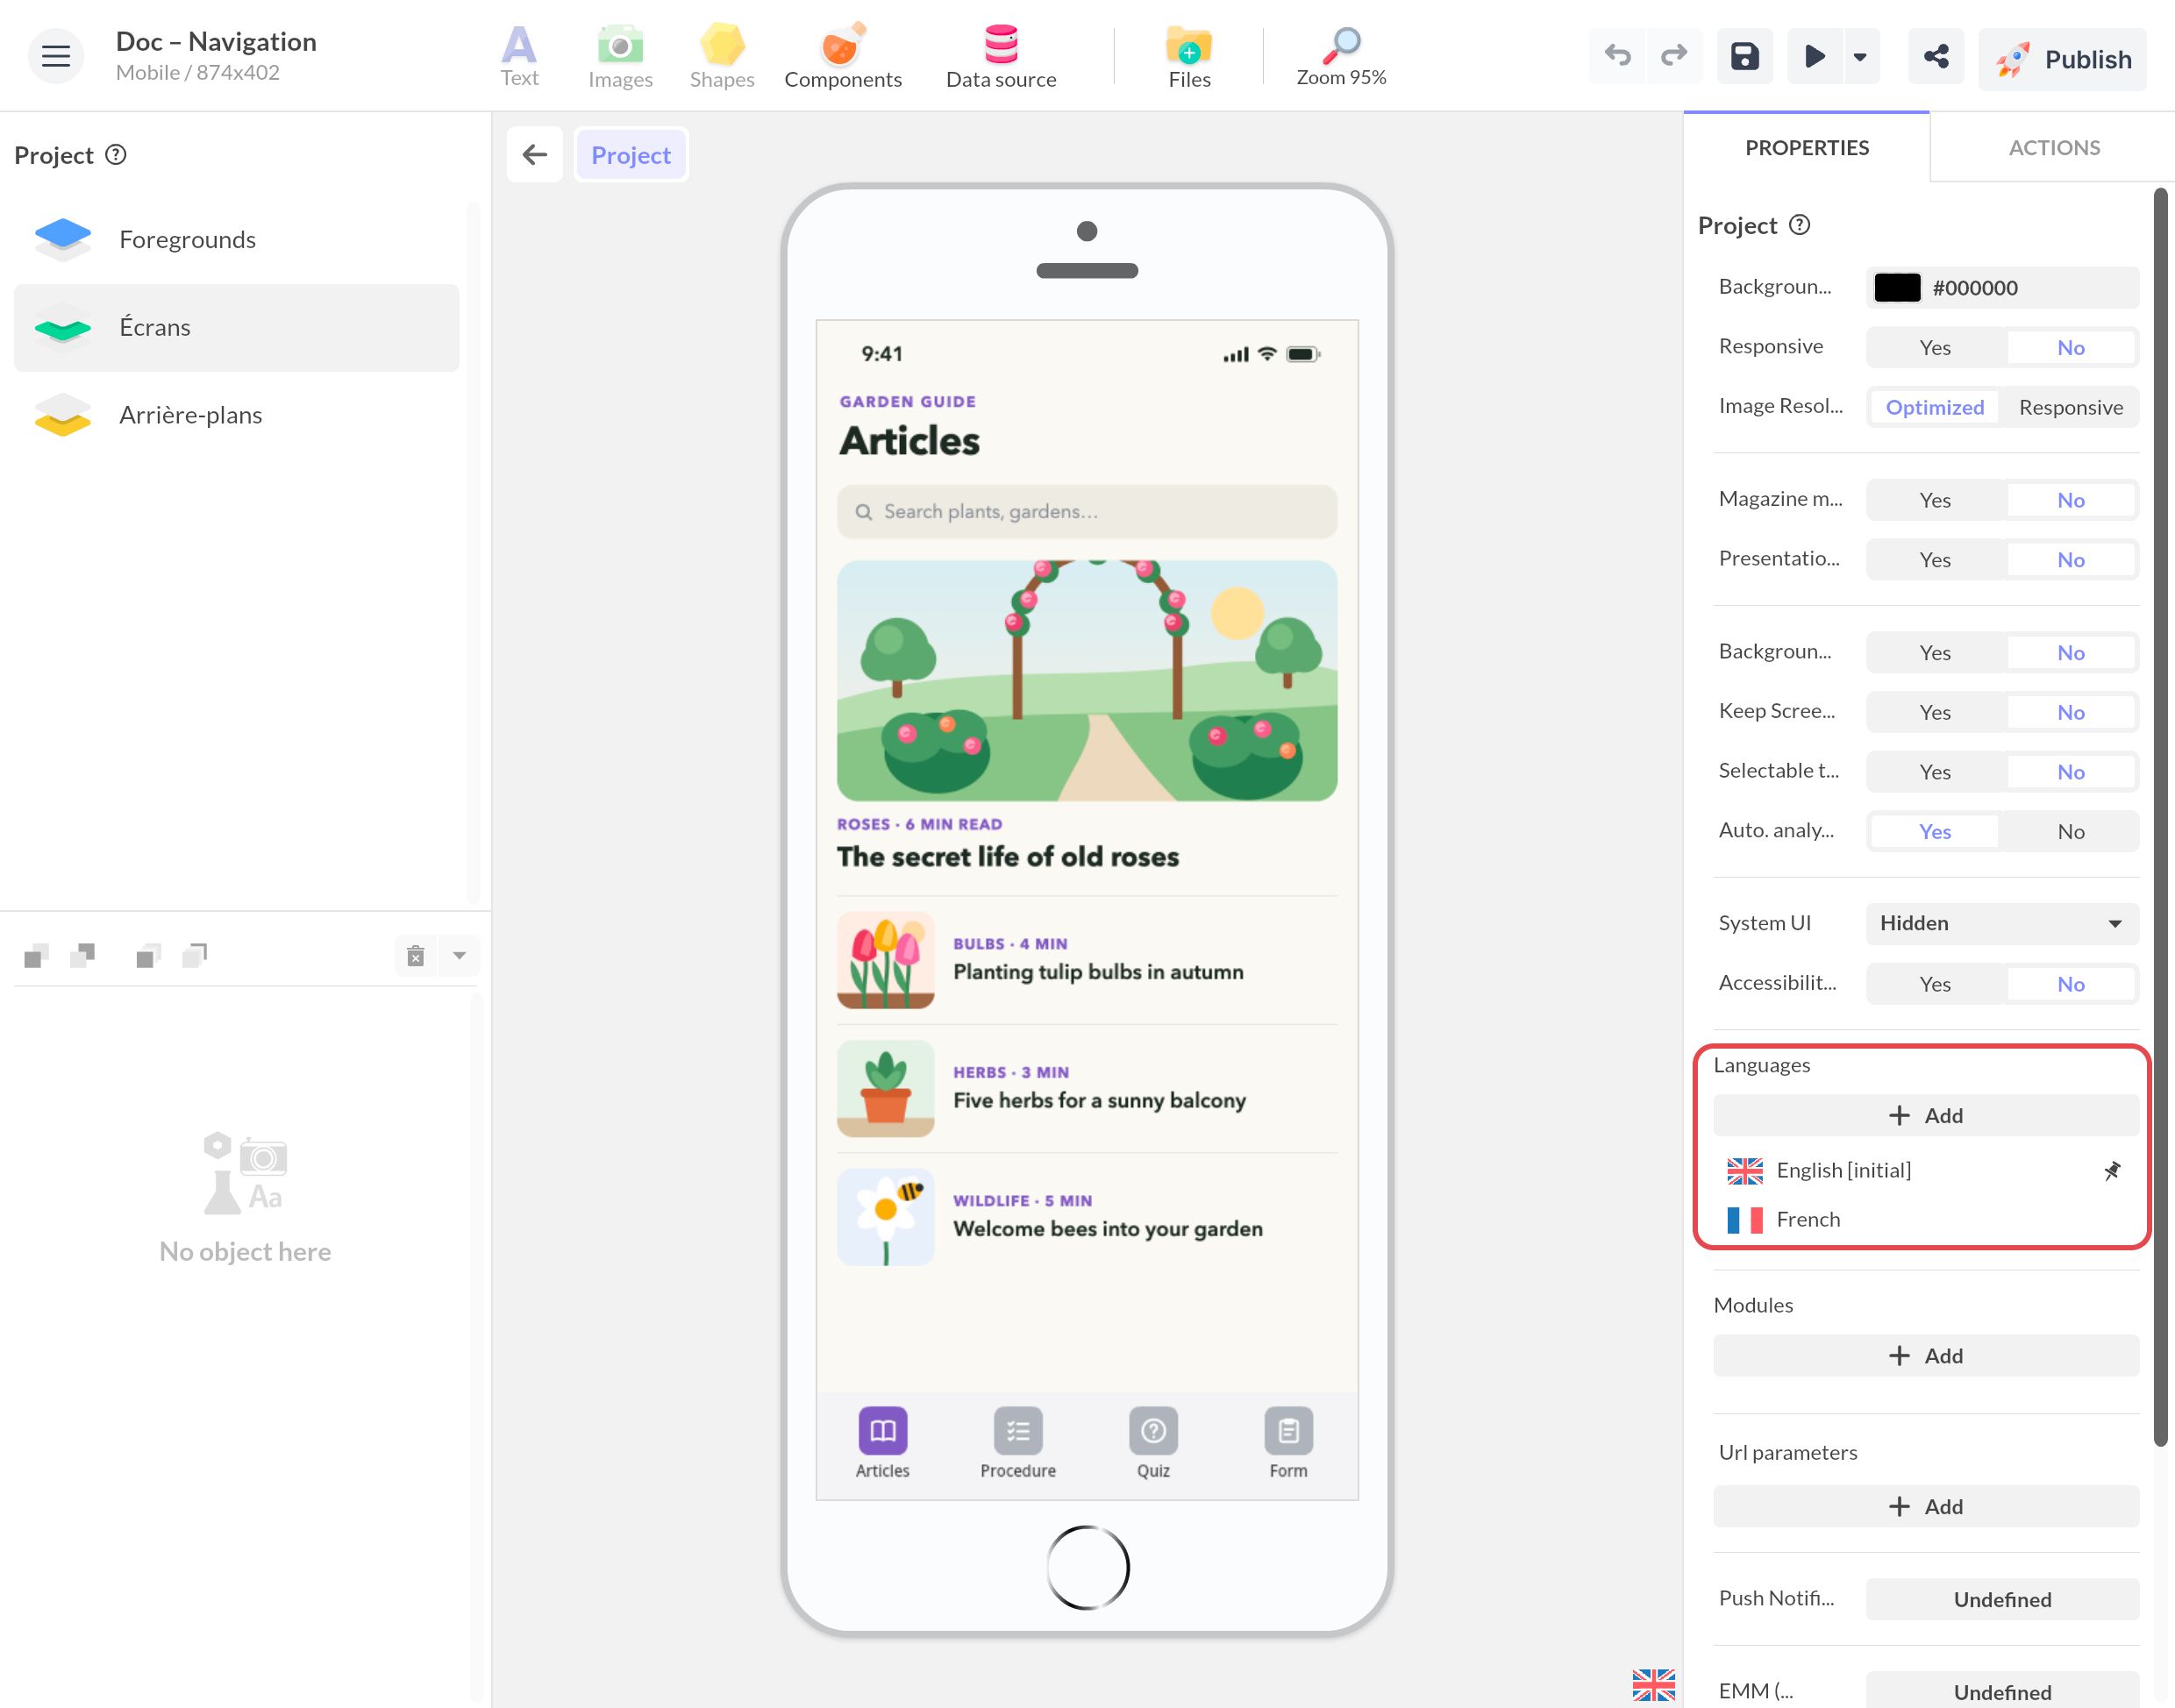2175x1708 pixels.
Task: Open the Images tool
Action: [x=620, y=56]
